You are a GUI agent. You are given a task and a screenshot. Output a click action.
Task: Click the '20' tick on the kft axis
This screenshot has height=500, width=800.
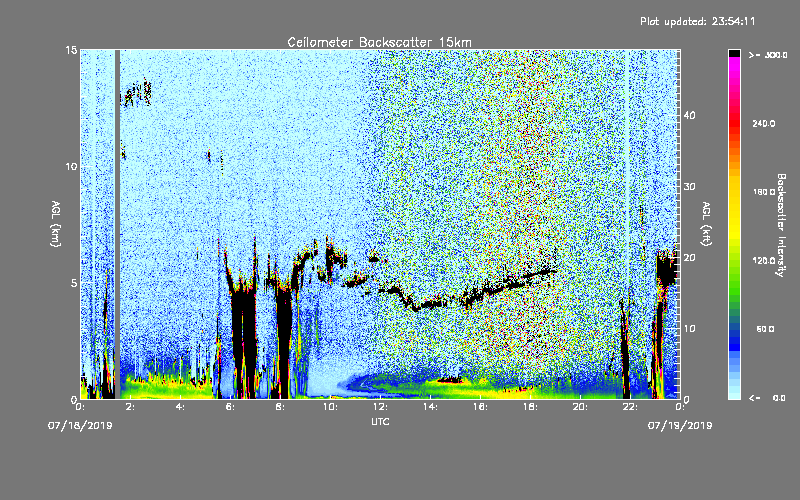pyautogui.click(x=689, y=258)
